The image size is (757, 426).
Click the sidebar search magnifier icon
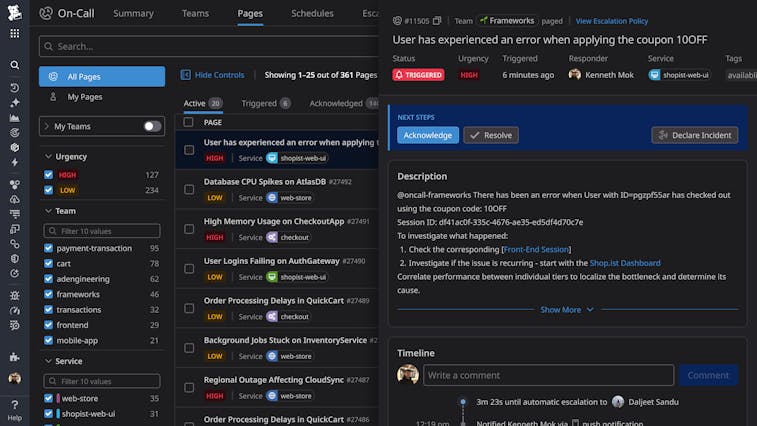point(14,65)
